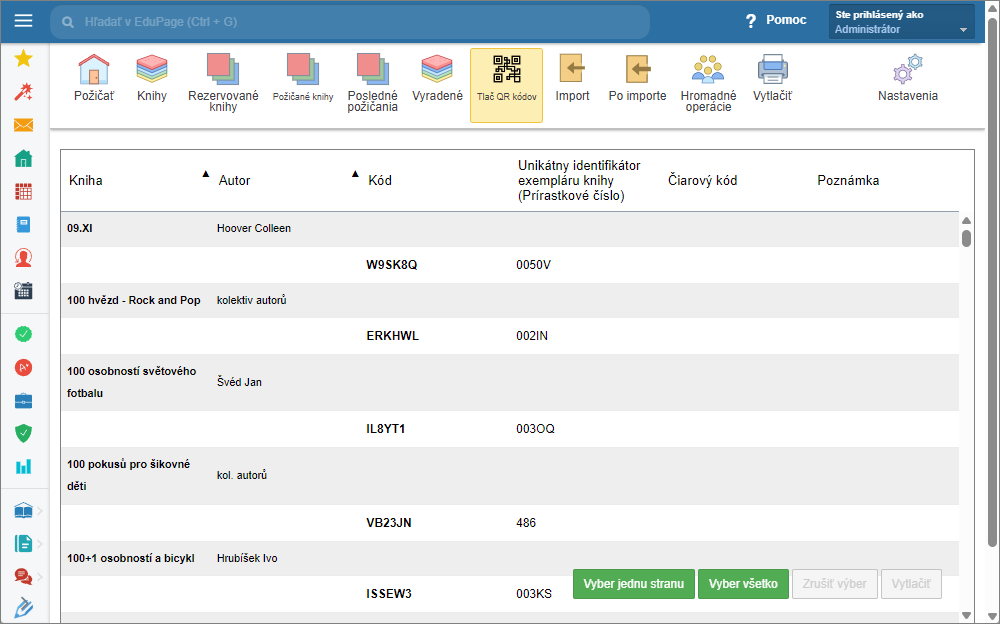The width and height of the screenshot is (1000, 624).
Task: Sort by the Autor column arrow
Action: (355, 174)
